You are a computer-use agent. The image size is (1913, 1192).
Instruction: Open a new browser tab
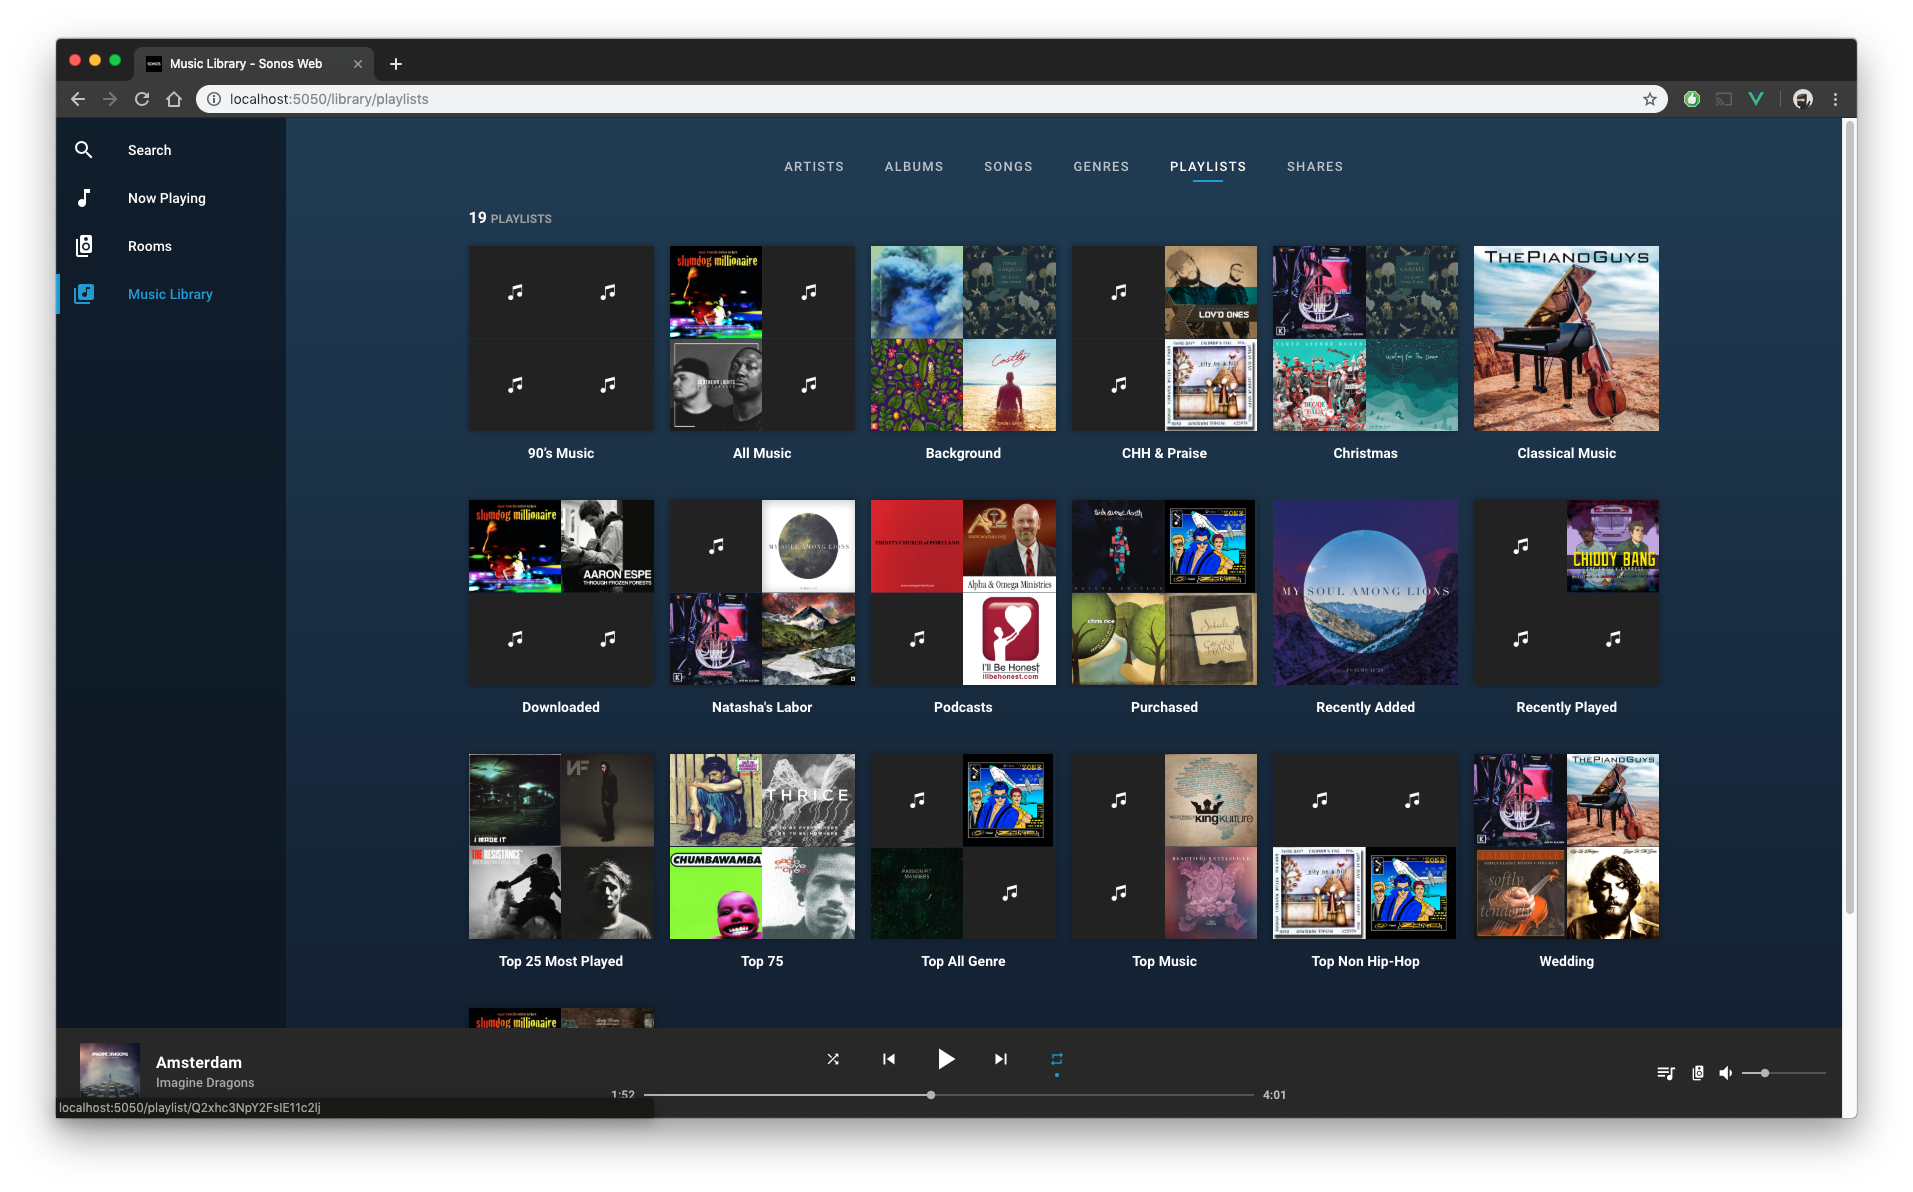pos(396,64)
